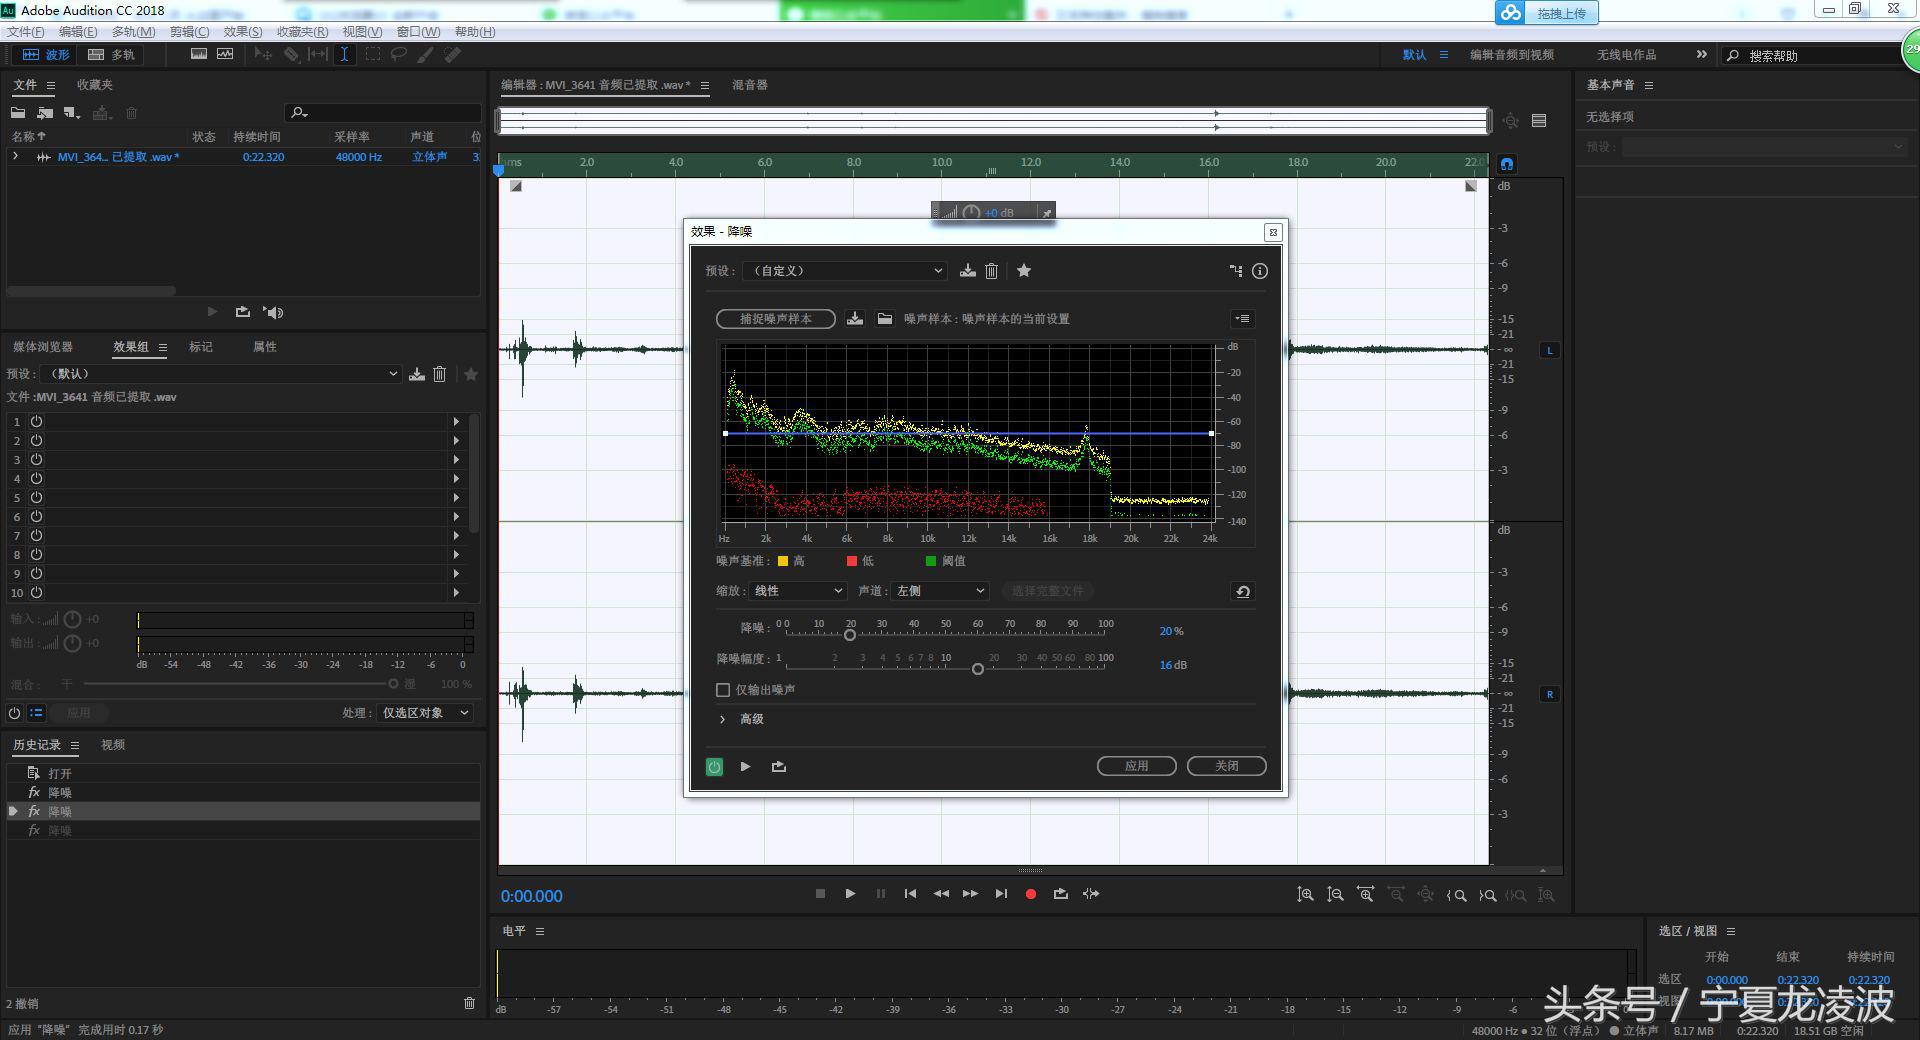
Task: Play audio from the transport controls
Action: [850, 894]
